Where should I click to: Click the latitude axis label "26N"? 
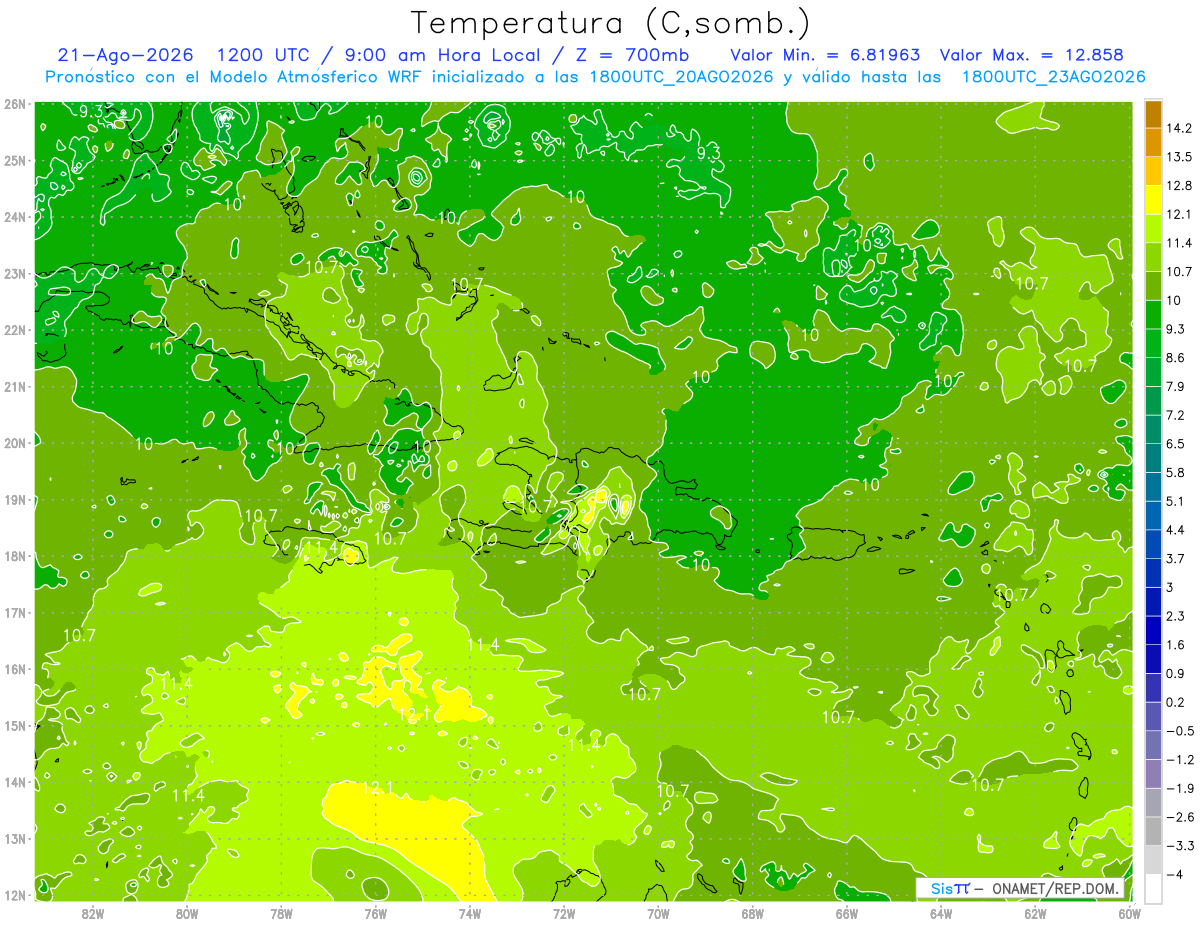(x=15, y=104)
